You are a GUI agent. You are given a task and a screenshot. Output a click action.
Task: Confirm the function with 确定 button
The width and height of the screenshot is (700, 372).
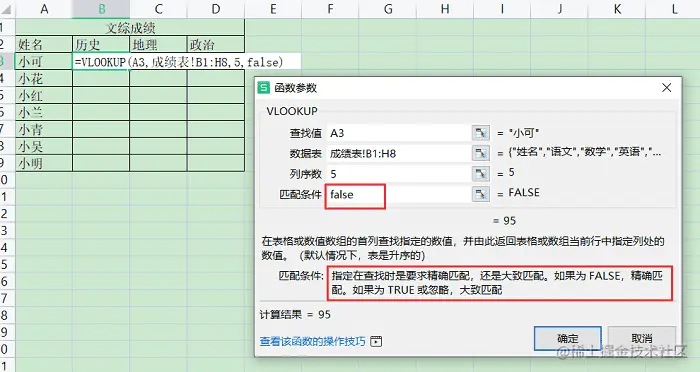(567, 338)
